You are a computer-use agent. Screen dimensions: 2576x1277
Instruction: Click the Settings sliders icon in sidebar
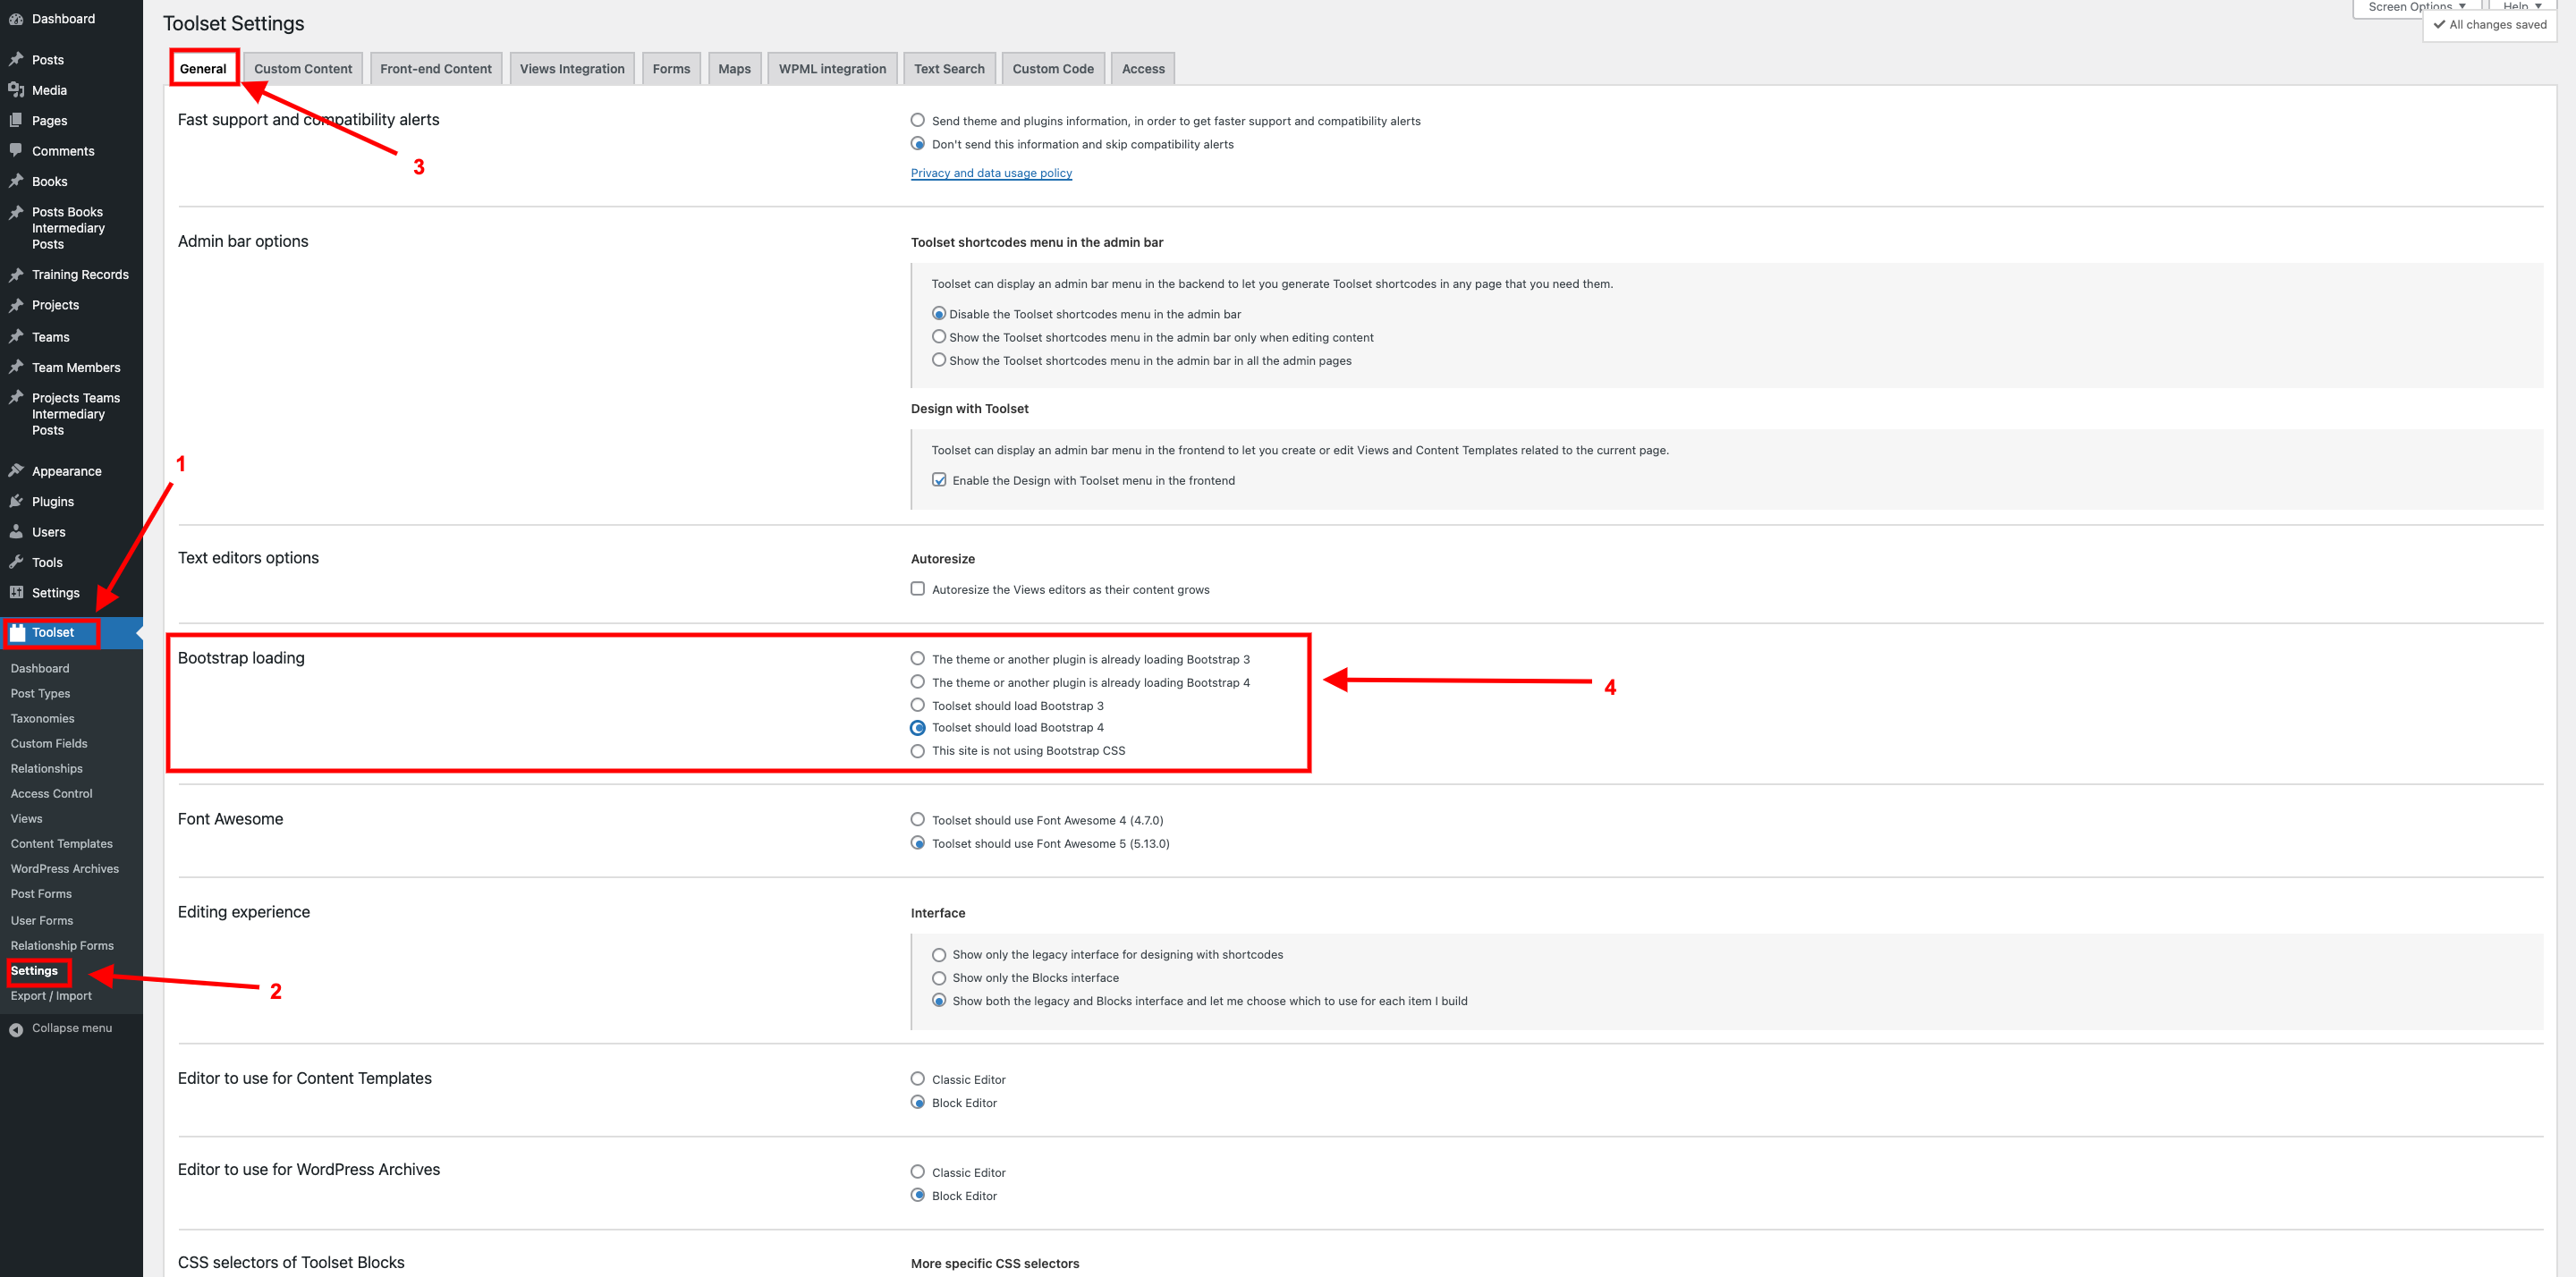16,592
